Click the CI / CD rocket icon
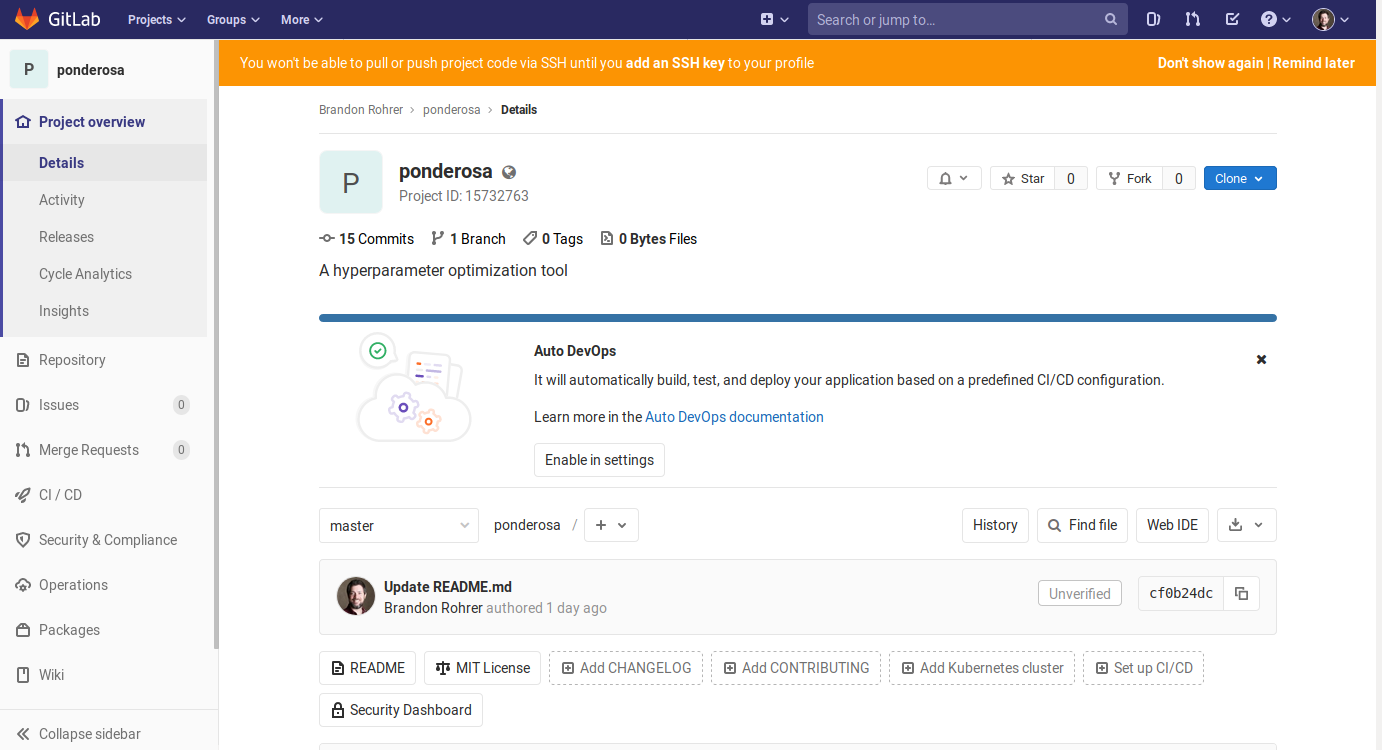This screenshot has height=750, width=1382. [23, 495]
